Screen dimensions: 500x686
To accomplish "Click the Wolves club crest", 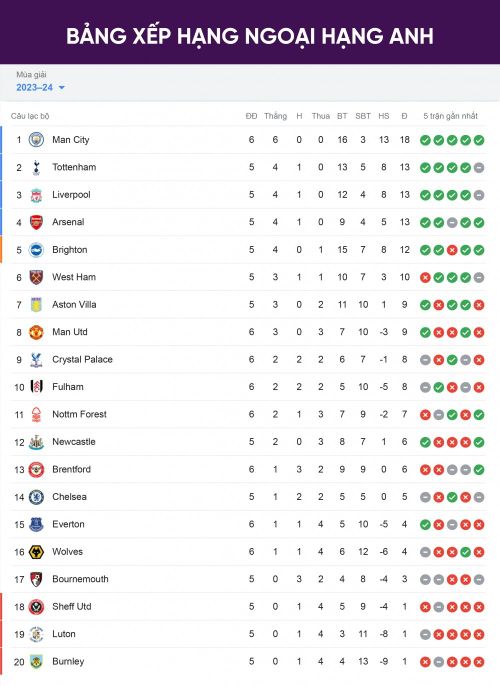I will (36, 552).
